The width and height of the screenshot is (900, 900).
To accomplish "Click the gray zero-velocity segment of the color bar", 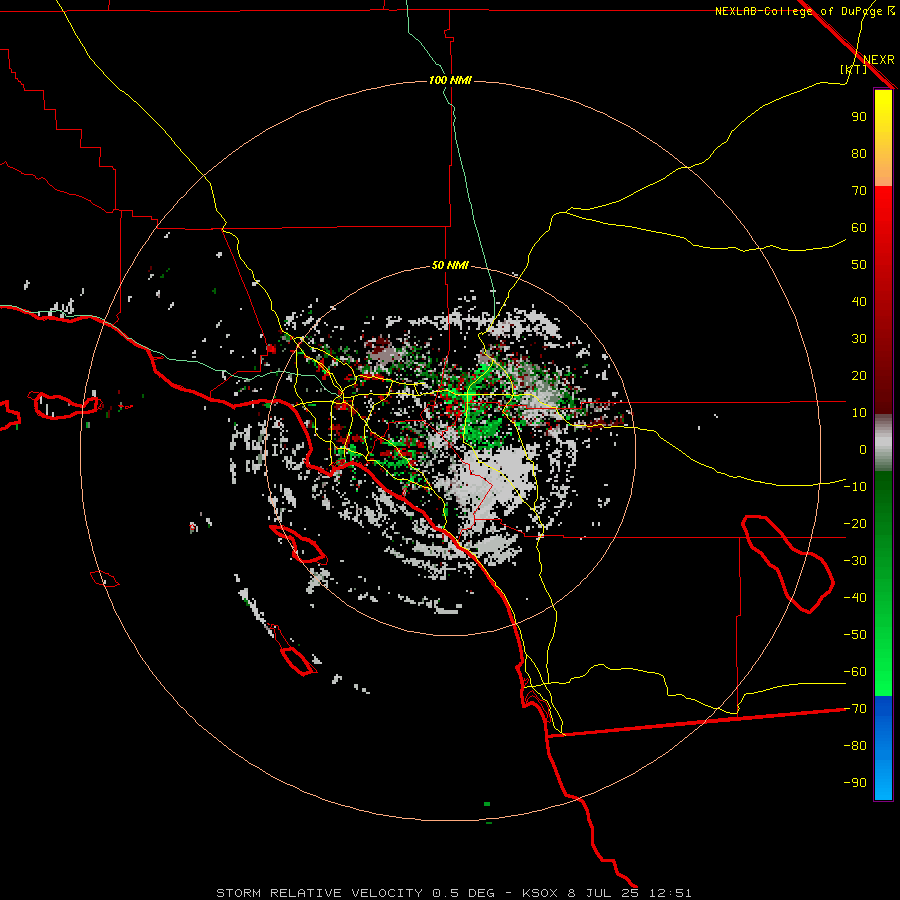I will 883,443.
